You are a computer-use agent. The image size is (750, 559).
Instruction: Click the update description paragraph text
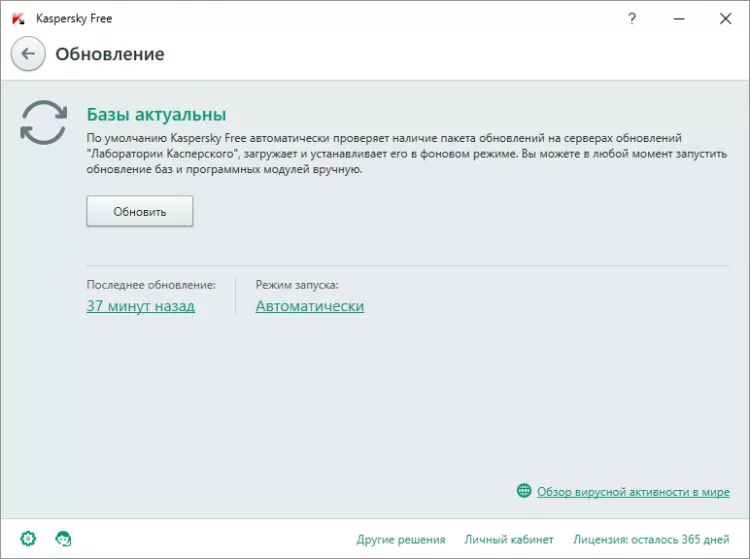(407, 153)
